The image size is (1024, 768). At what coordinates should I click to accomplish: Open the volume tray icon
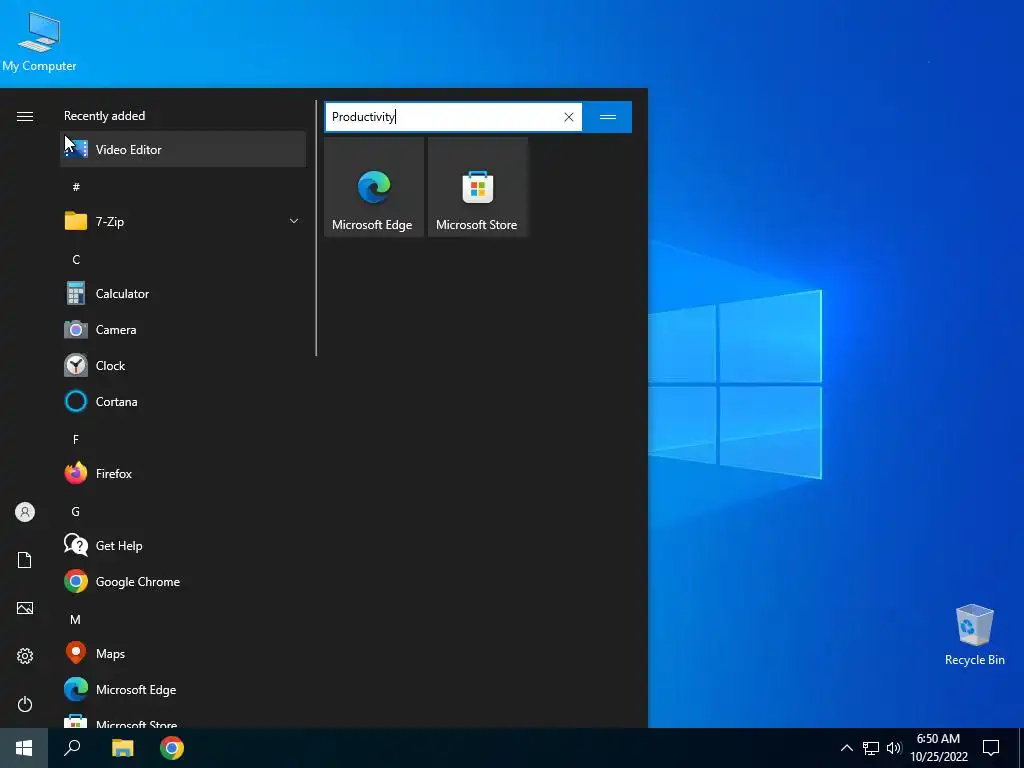coord(894,748)
